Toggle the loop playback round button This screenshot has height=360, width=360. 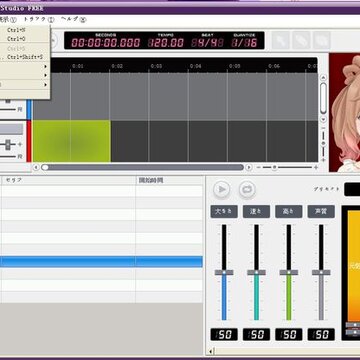click(247, 189)
